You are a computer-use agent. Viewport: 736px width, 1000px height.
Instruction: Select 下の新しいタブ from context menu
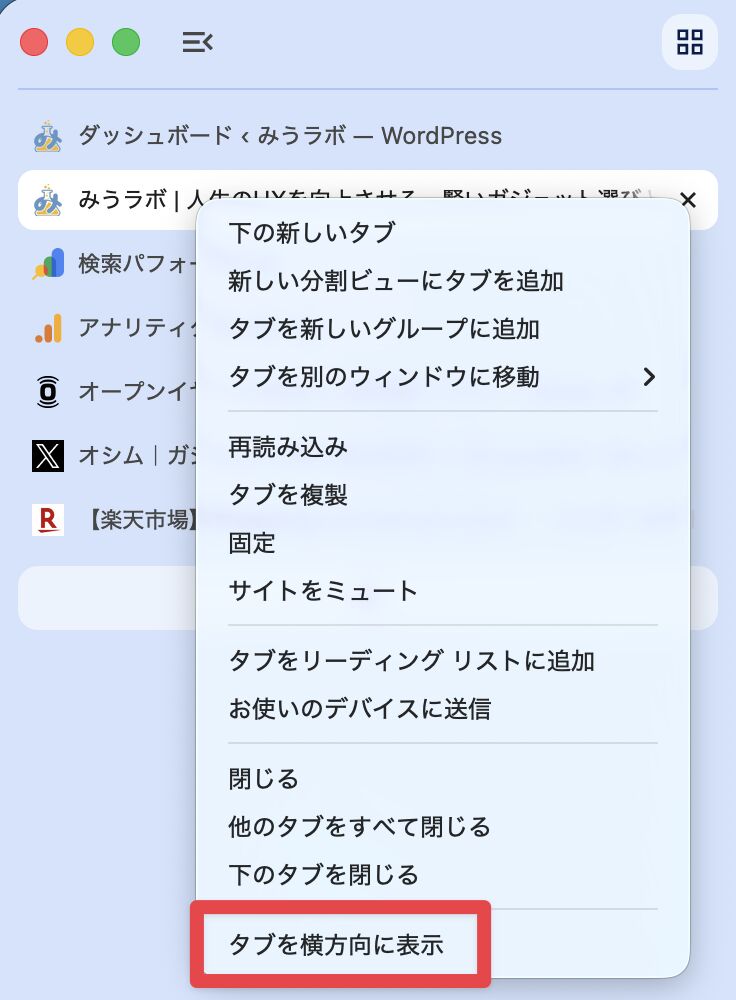[312, 233]
